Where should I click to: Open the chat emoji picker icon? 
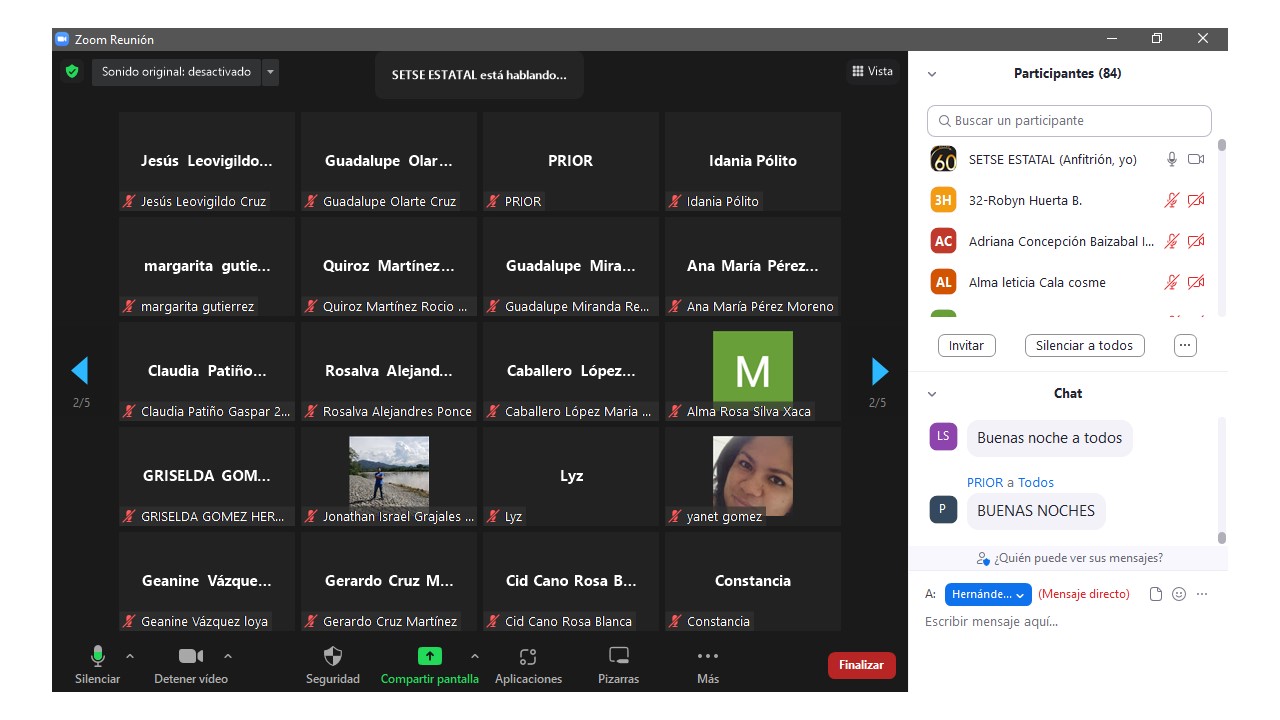pos(1179,594)
